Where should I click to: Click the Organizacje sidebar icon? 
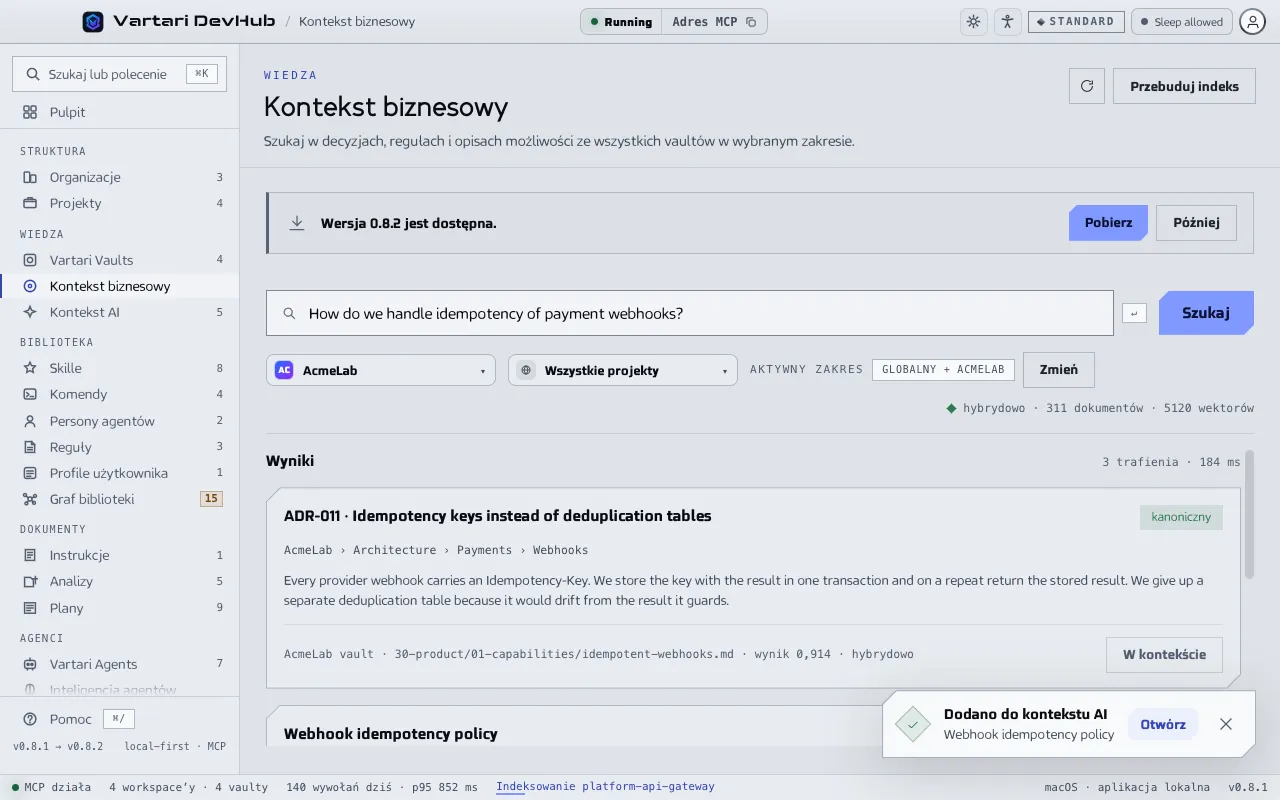(30, 177)
